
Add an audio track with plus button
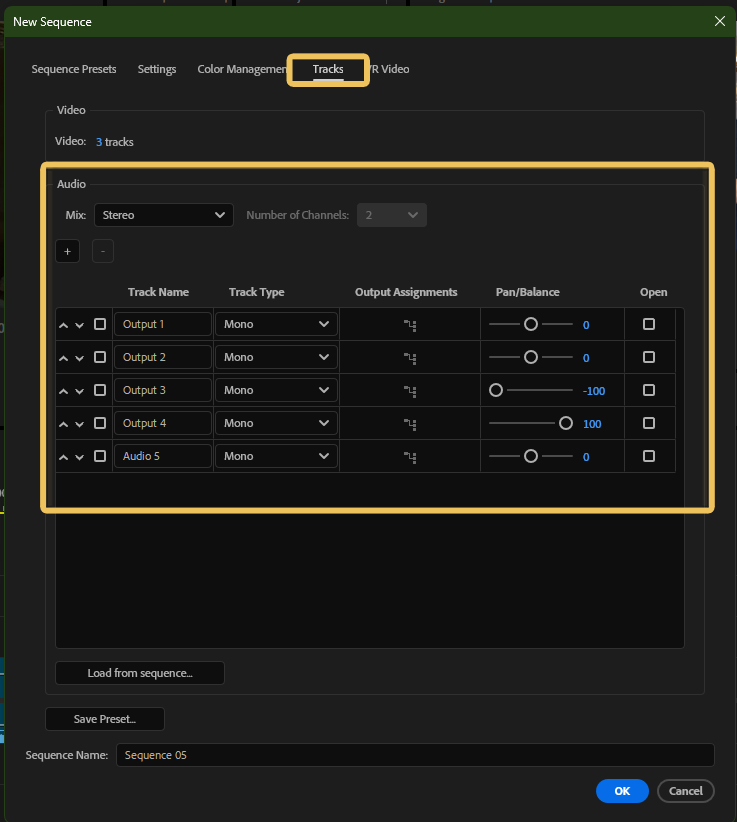pyautogui.click(x=68, y=251)
